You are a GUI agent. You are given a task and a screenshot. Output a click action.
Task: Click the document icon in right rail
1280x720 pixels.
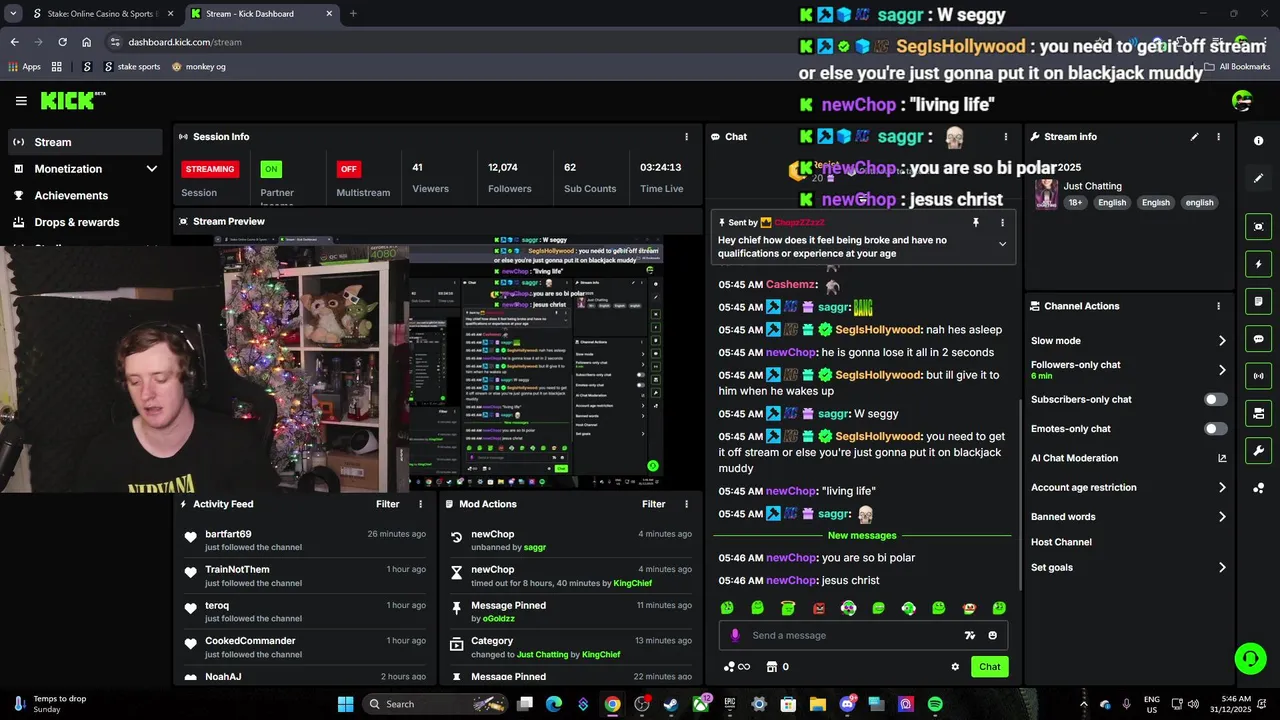tap(1258, 301)
